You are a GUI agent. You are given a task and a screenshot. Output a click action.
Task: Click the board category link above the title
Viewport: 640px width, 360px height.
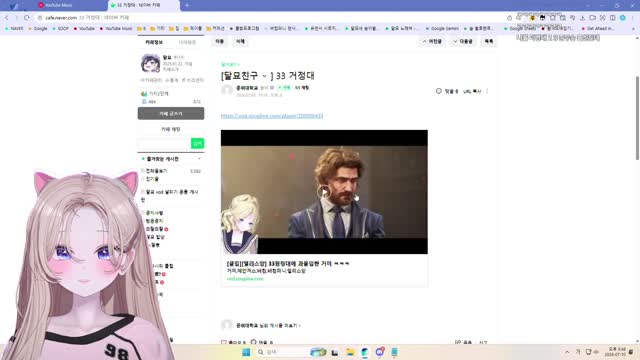click(230, 64)
